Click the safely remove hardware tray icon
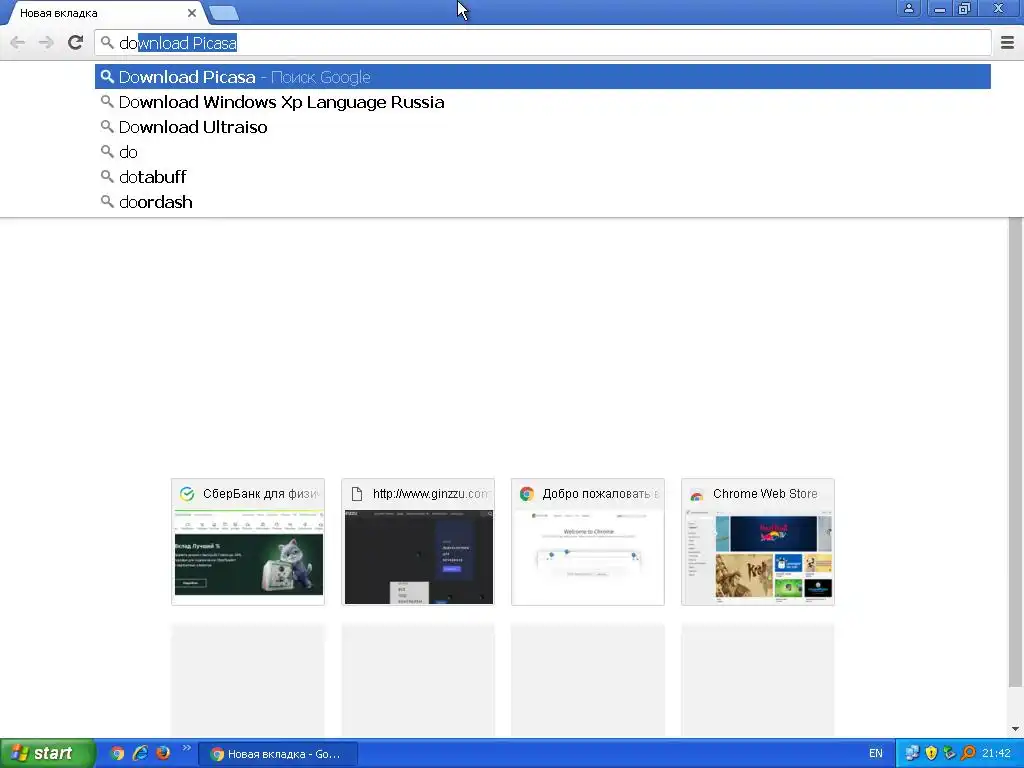This screenshot has height=768, width=1024. [x=950, y=754]
